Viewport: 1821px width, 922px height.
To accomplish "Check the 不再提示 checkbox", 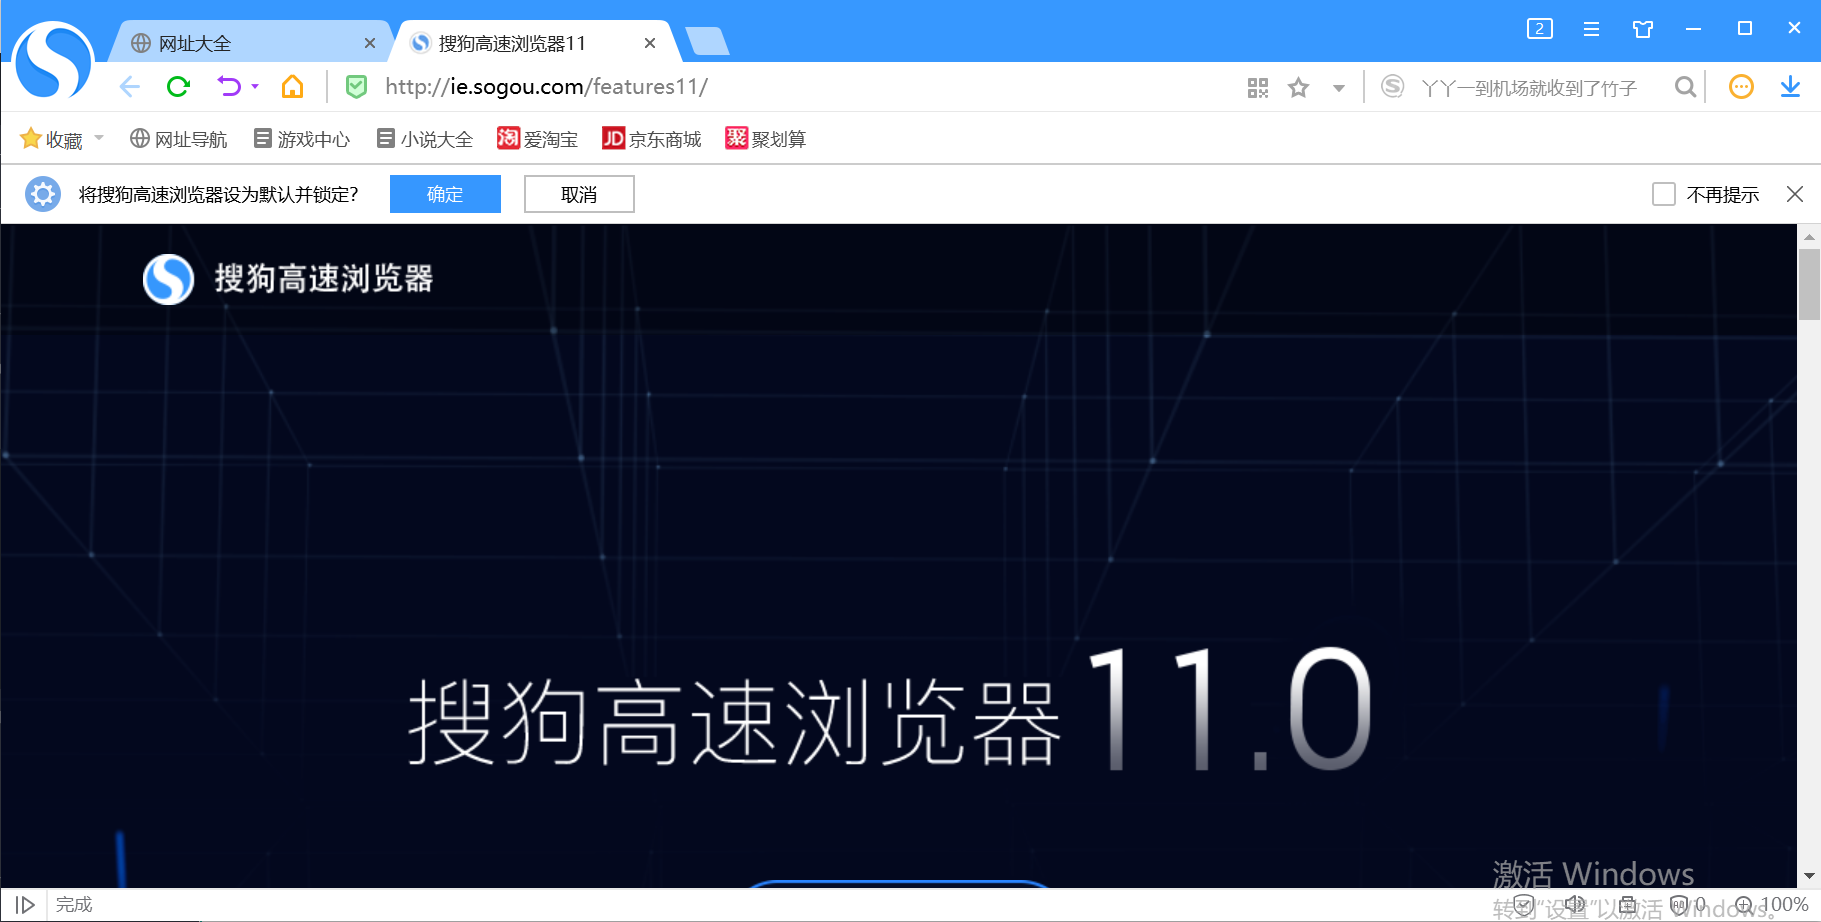I will [1664, 194].
